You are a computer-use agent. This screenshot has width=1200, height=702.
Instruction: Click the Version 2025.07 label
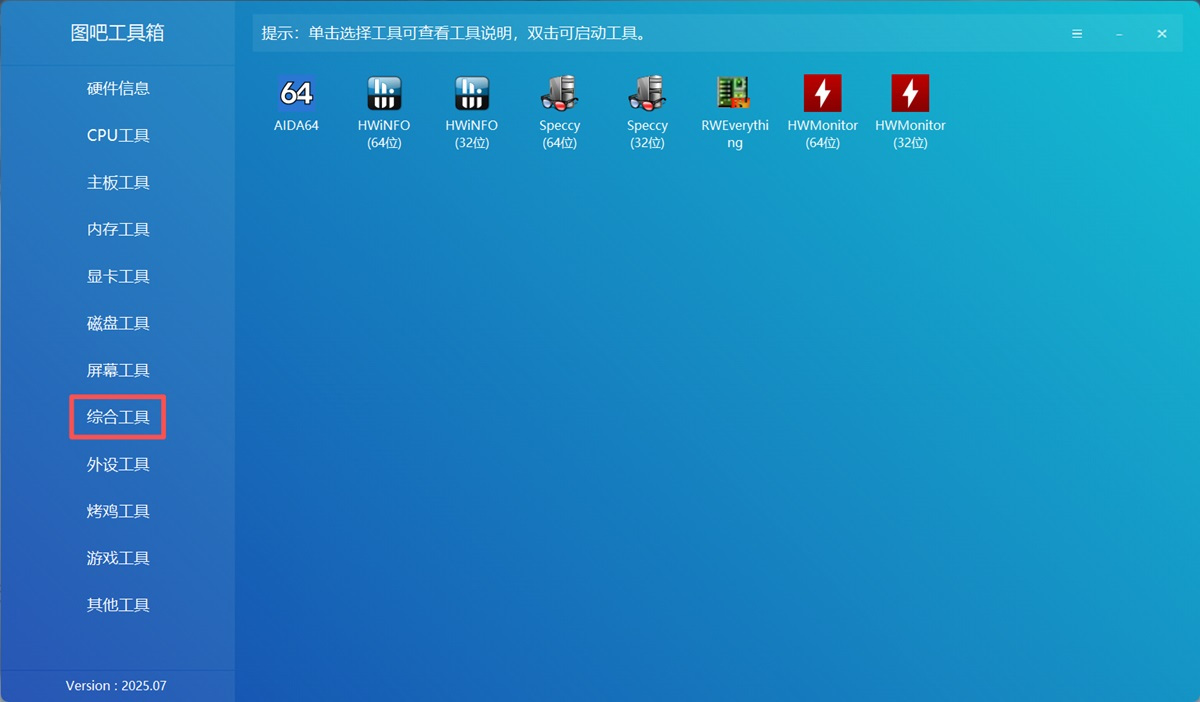pos(117,685)
